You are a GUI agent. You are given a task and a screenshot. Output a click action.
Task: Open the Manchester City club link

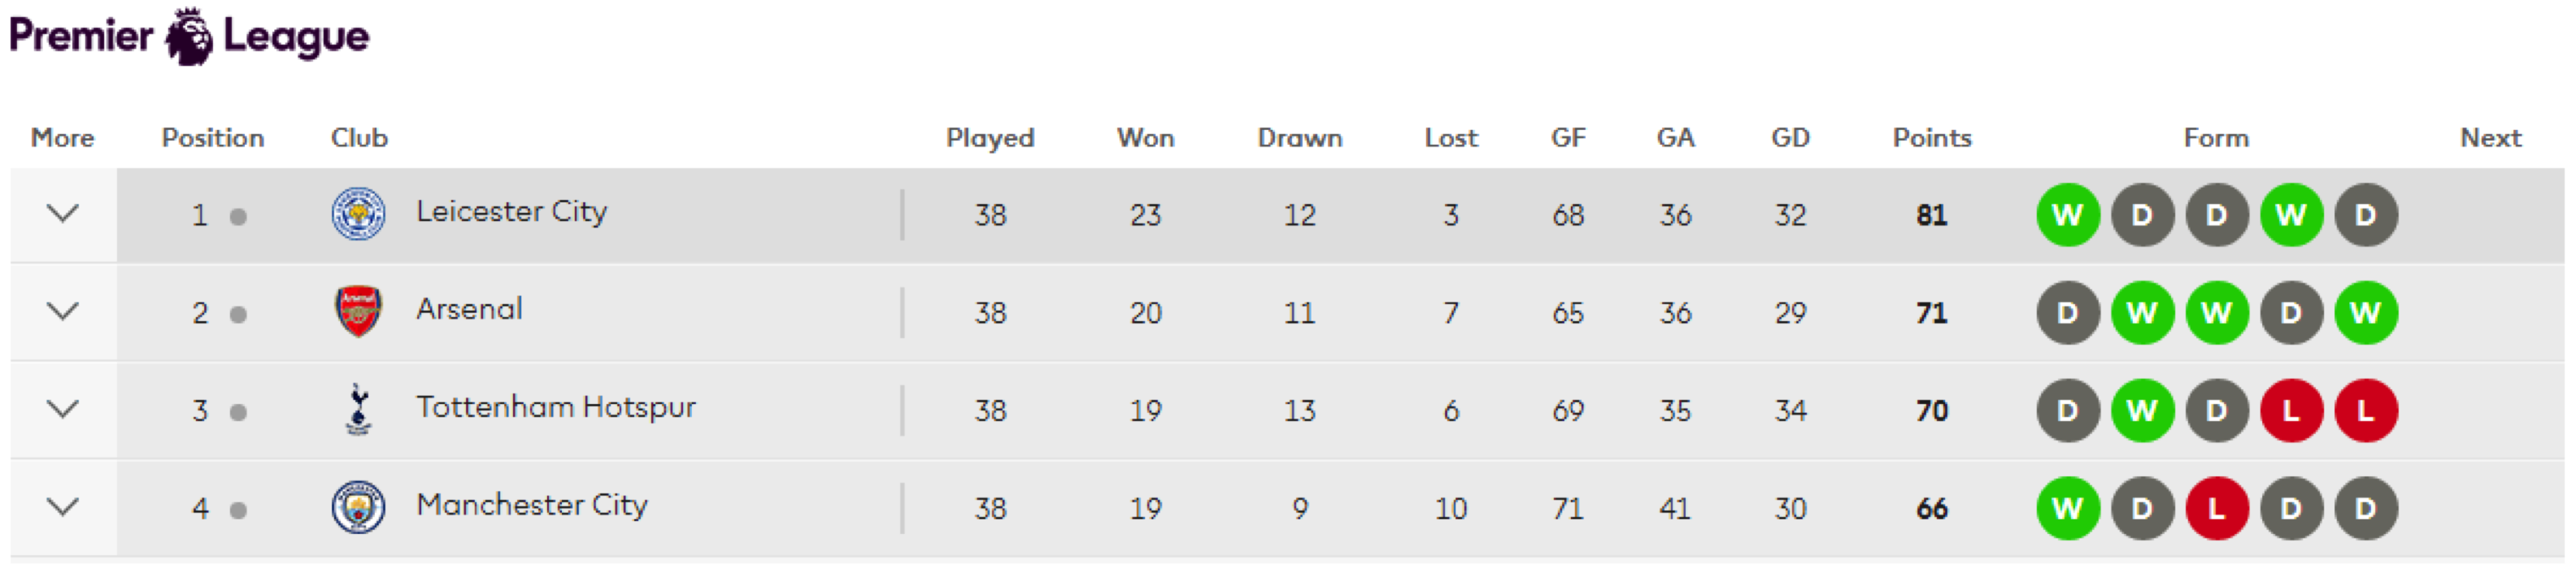point(532,505)
